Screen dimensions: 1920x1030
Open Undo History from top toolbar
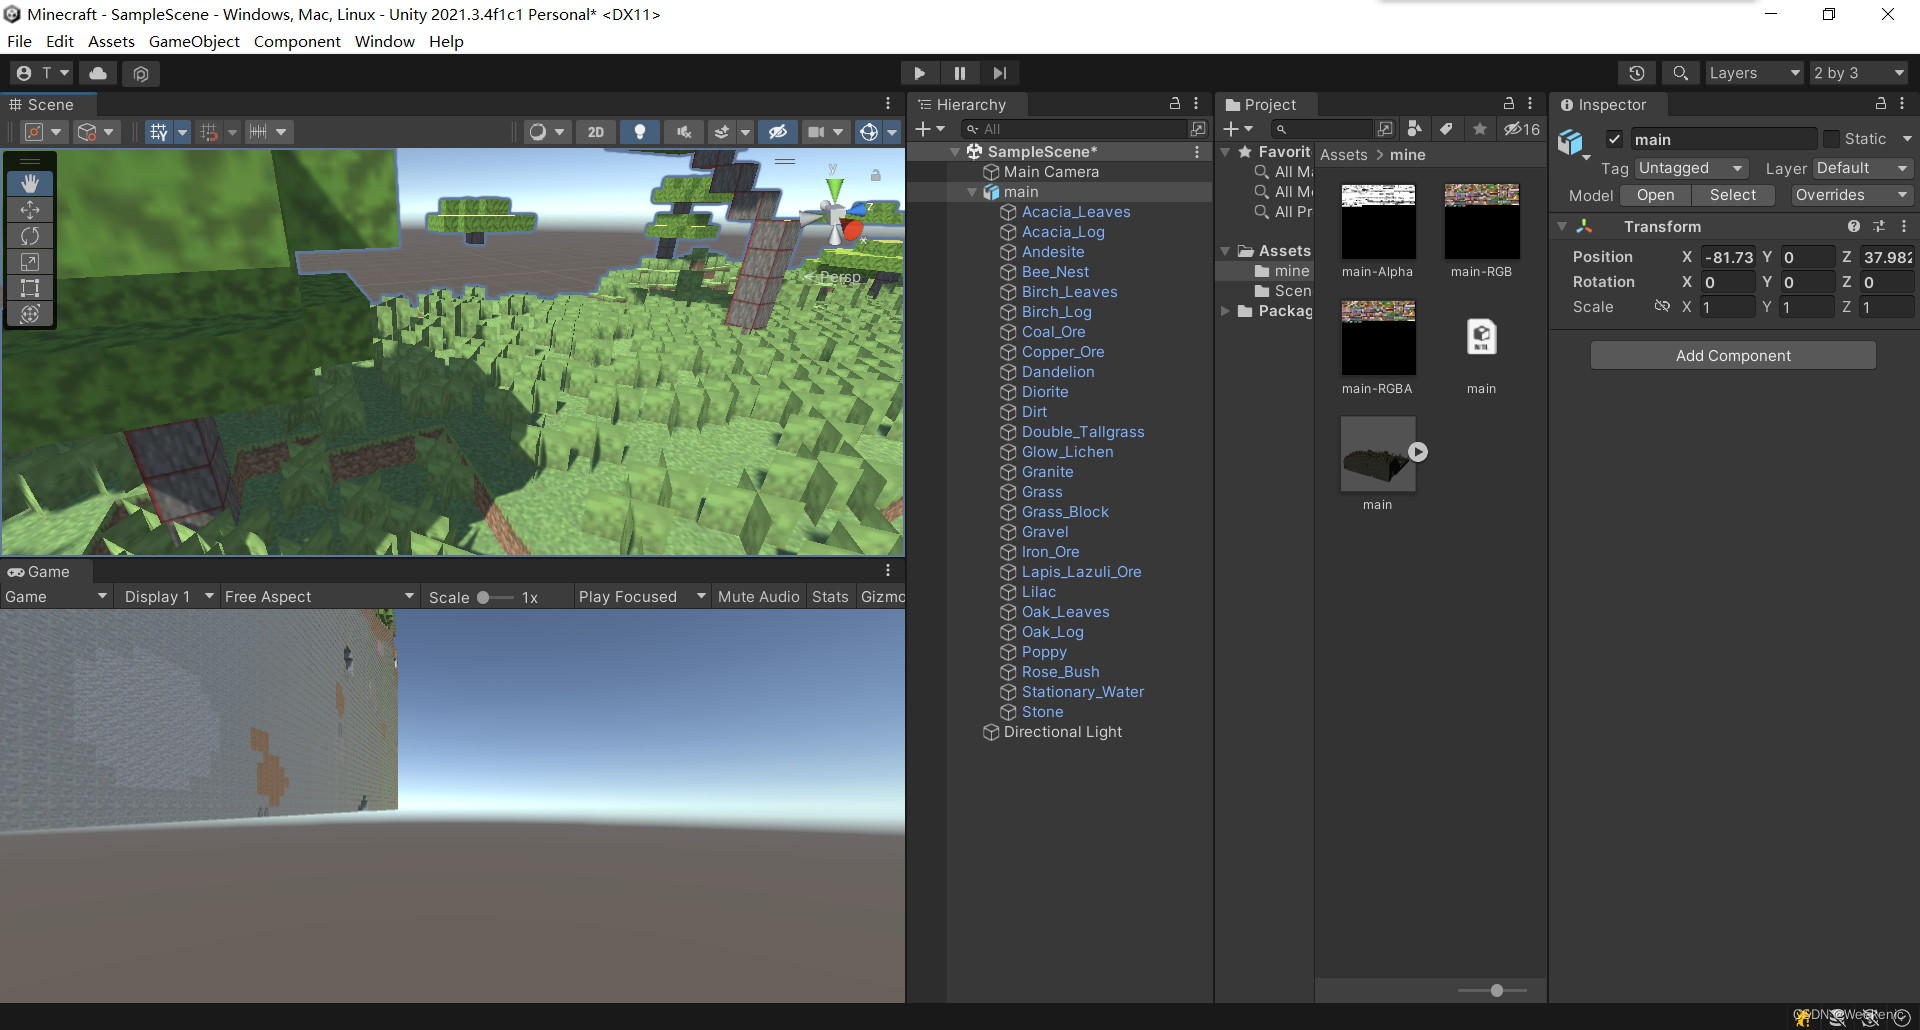pos(1636,73)
